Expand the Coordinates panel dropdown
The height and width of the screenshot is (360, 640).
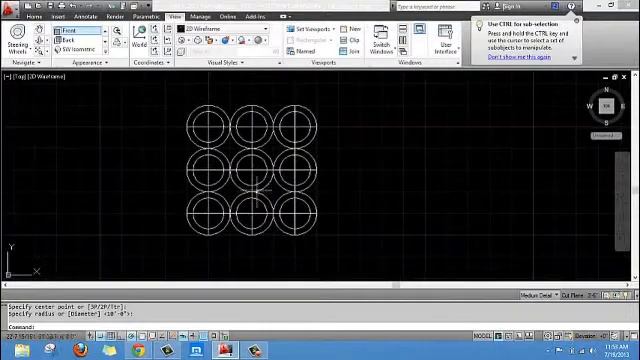click(x=151, y=62)
